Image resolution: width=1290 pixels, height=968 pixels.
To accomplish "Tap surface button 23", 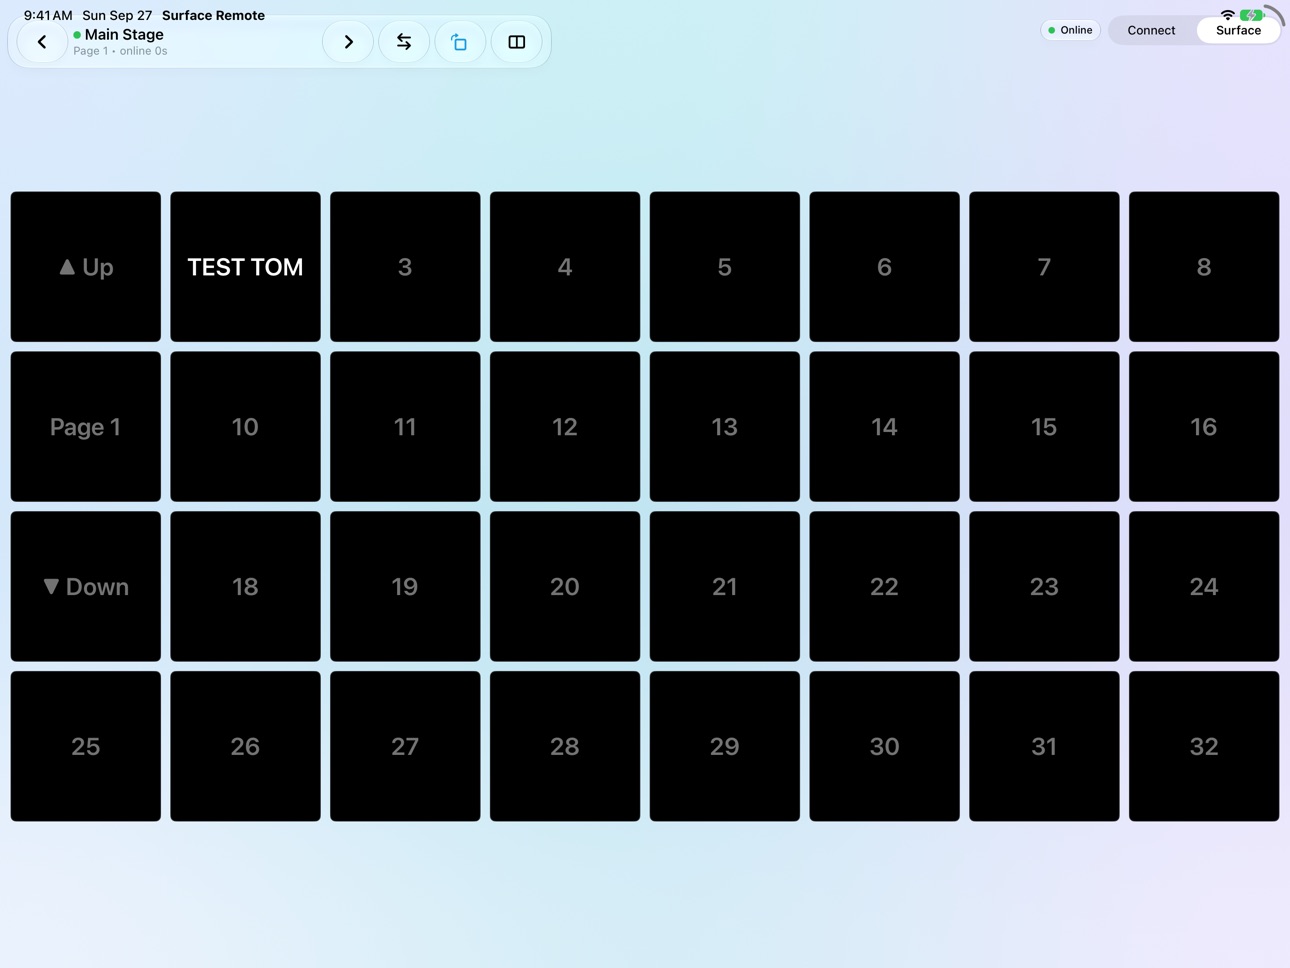I will click(x=1044, y=587).
